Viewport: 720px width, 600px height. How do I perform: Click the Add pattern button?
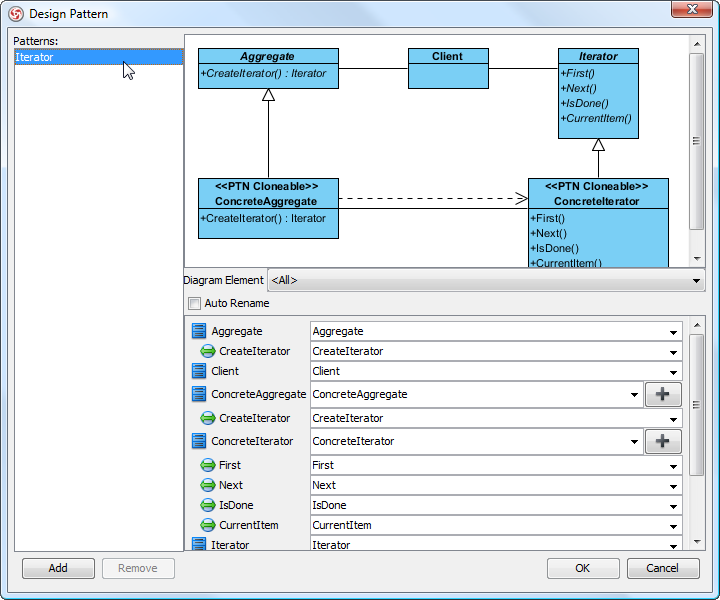(x=58, y=568)
